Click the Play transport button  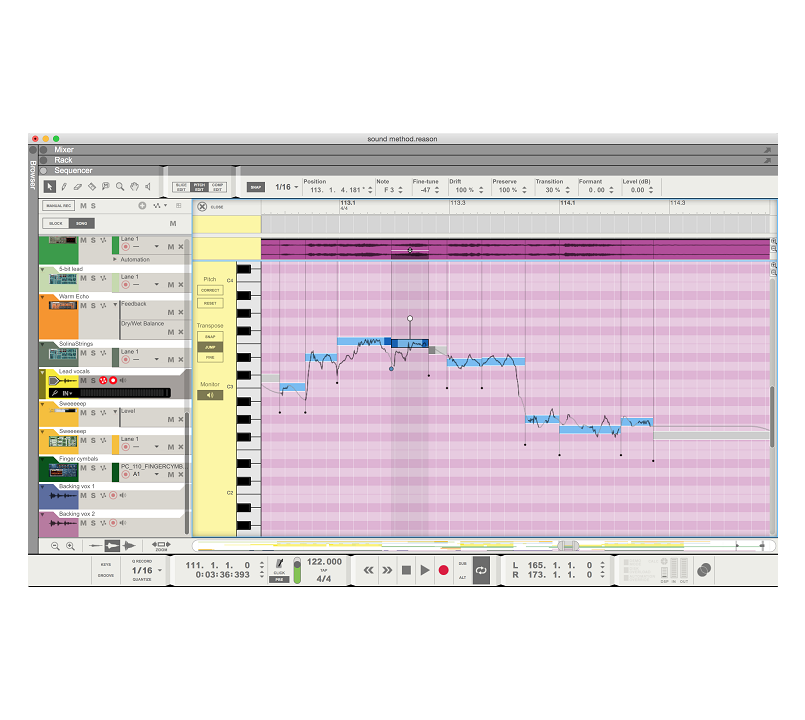point(425,570)
